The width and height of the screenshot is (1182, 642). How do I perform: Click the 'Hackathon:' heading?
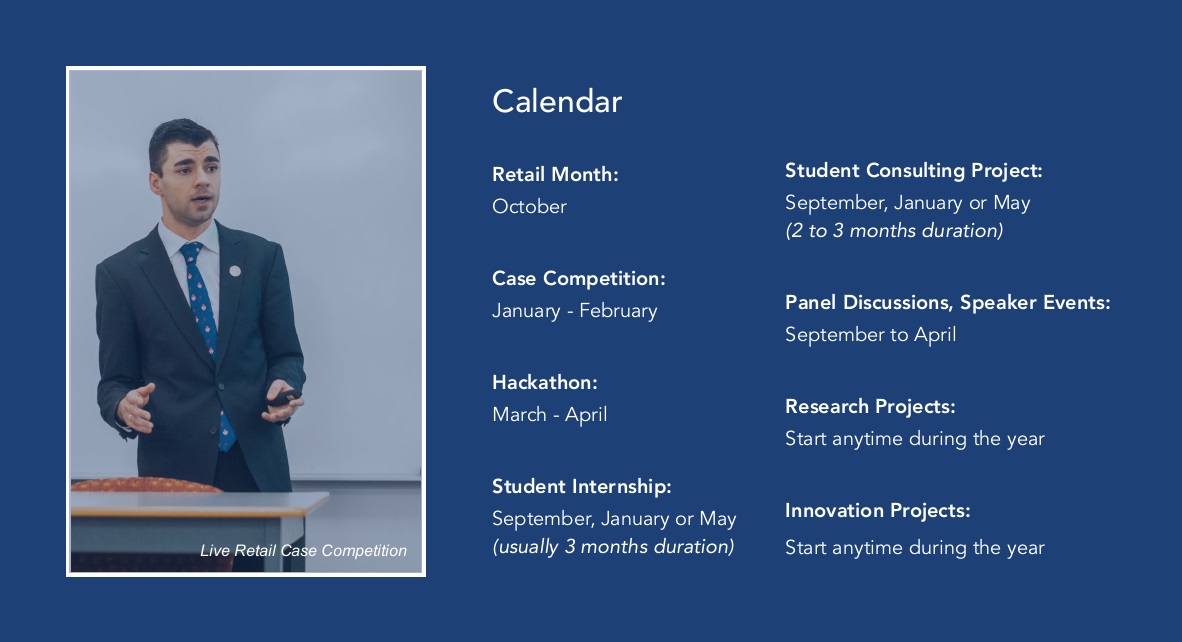(x=544, y=382)
